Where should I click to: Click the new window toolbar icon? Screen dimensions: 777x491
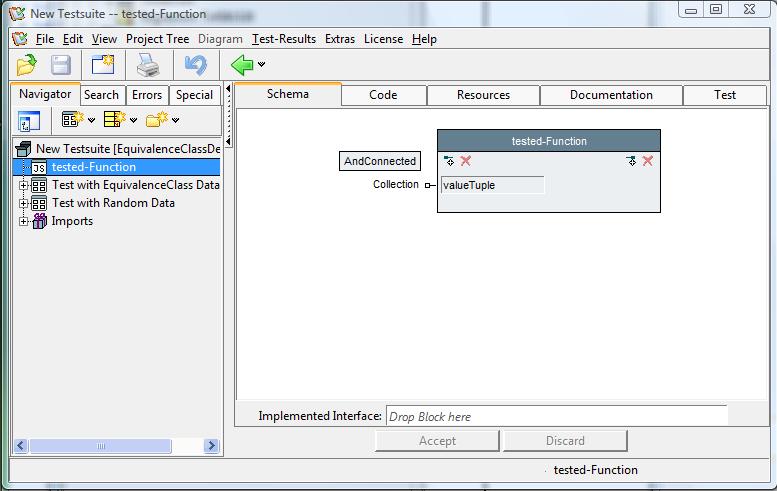(103, 65)
